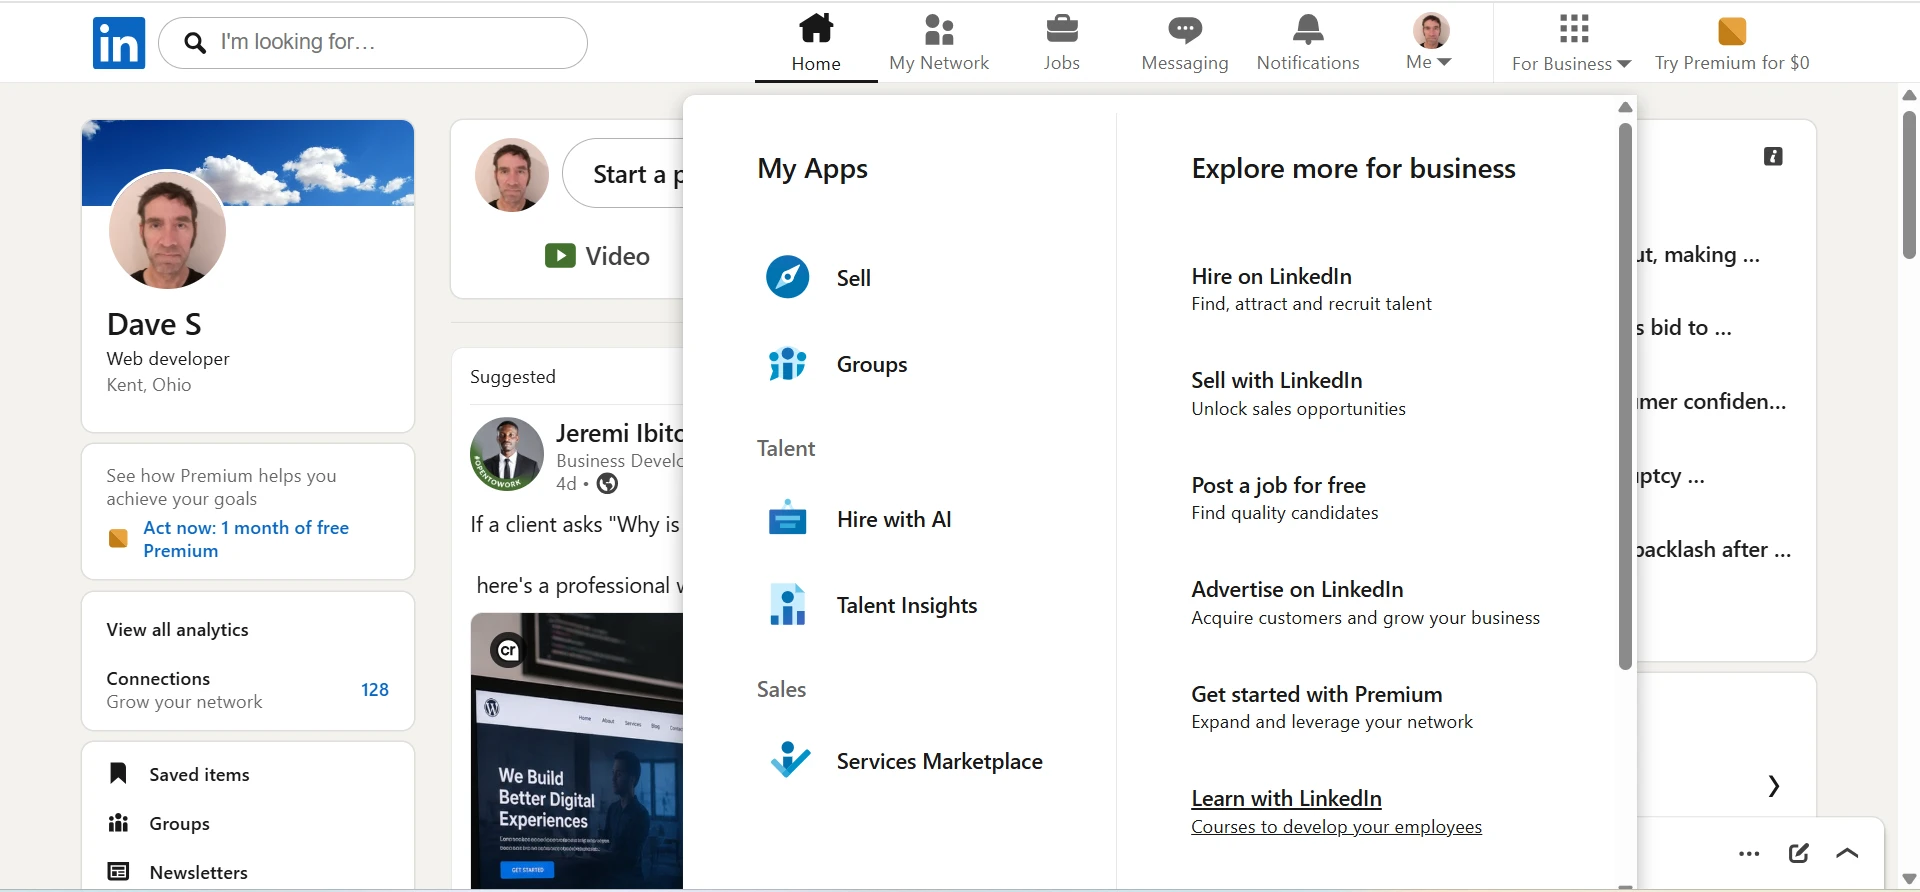1920x892 pixels.
Task: Open the Hire with AI icon
Action: [x=788, y=518]
